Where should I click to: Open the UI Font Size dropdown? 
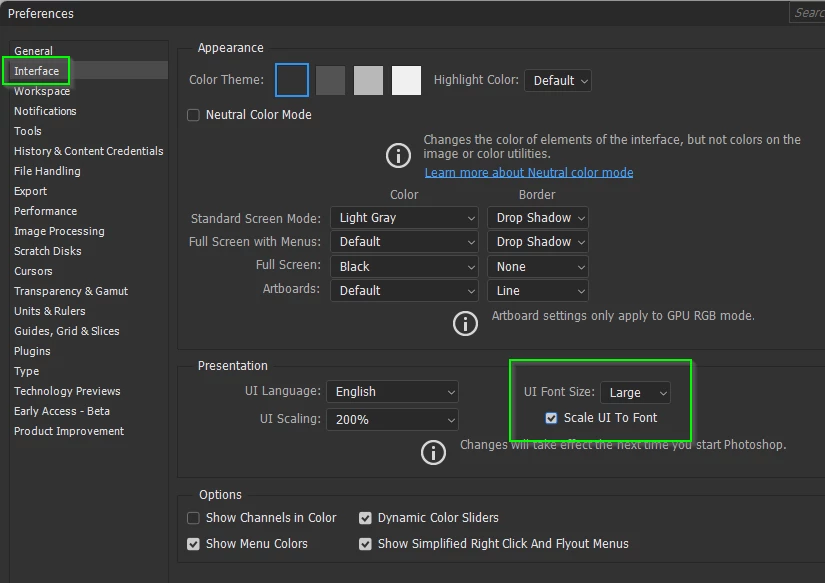pos(635,393)
